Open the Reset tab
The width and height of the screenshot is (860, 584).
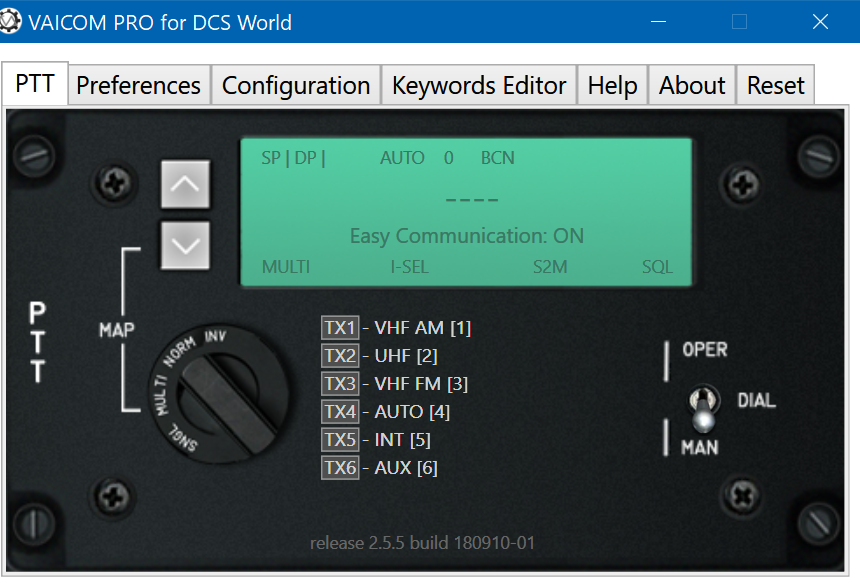(776, 86)
